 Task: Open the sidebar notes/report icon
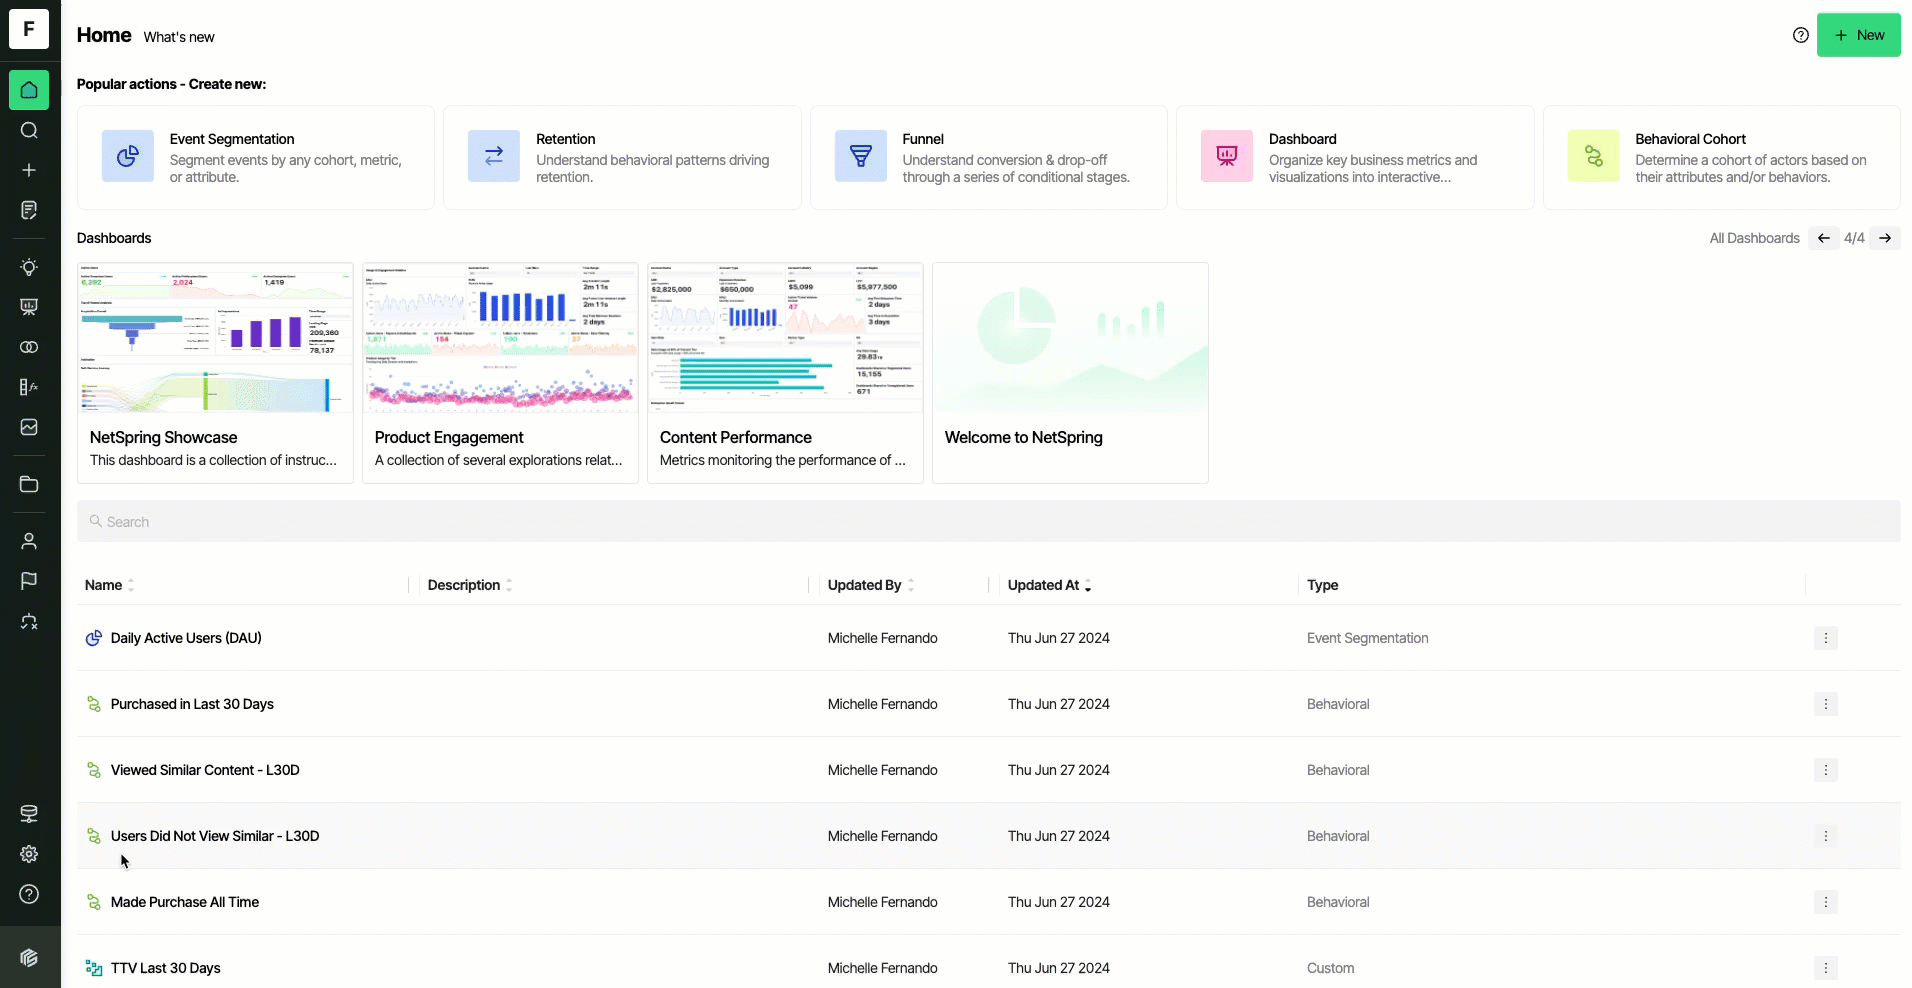coord(29,210)
